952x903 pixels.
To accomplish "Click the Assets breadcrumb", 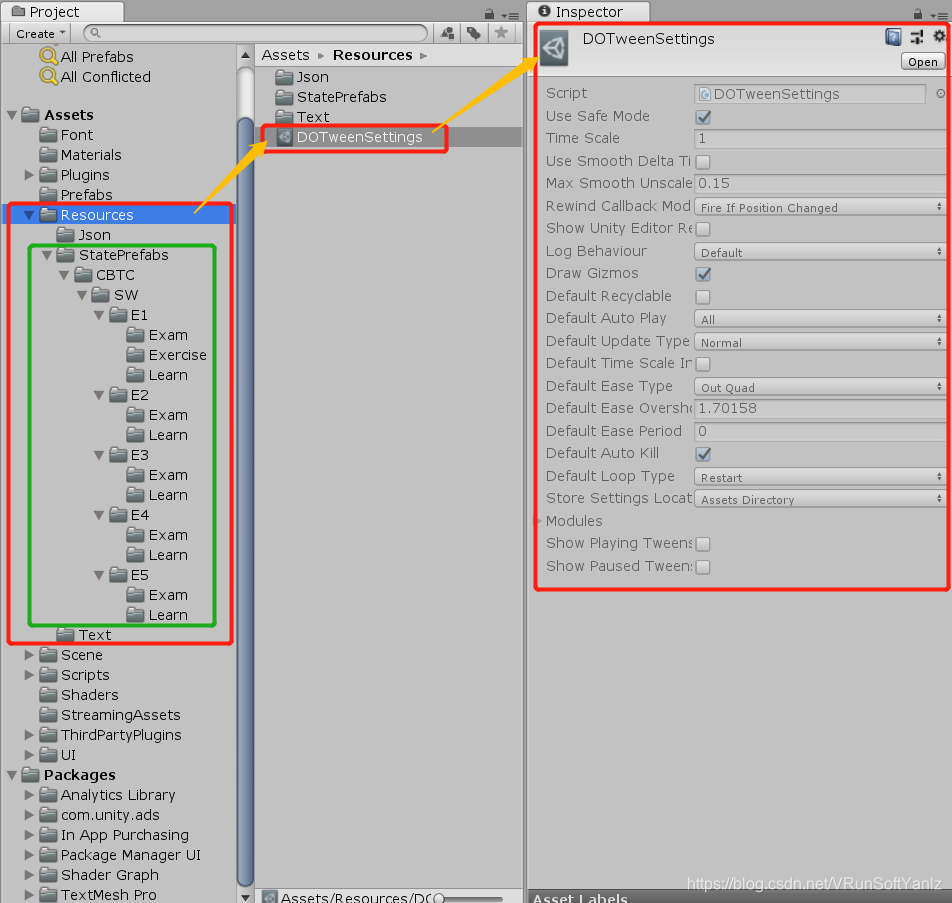I will (x=285, y=55).
